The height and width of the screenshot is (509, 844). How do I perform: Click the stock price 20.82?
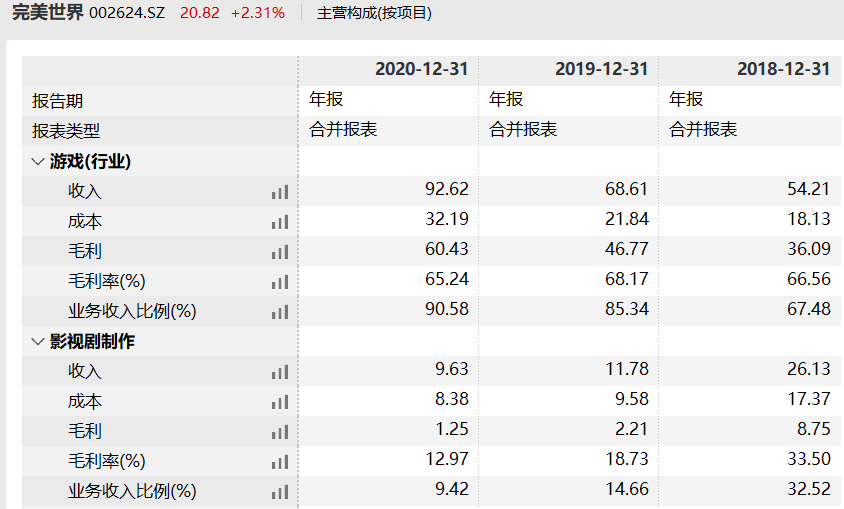(200, 13)
